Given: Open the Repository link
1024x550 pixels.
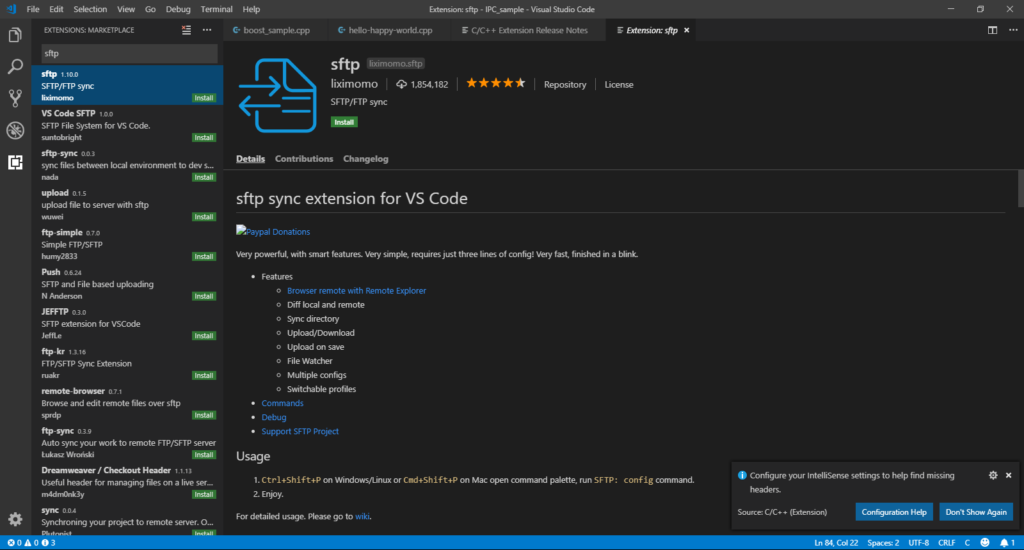Looking at the screenshot, I should tap(565, 84).
